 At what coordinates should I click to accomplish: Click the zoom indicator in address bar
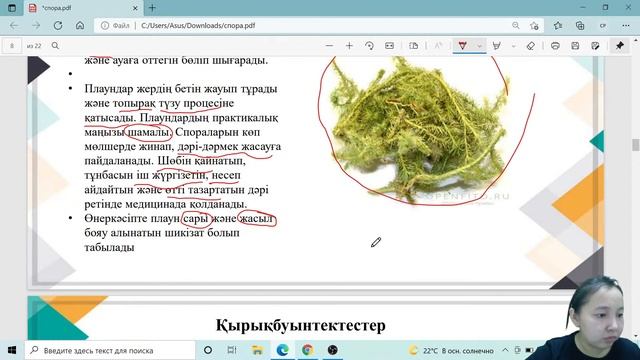516,25
